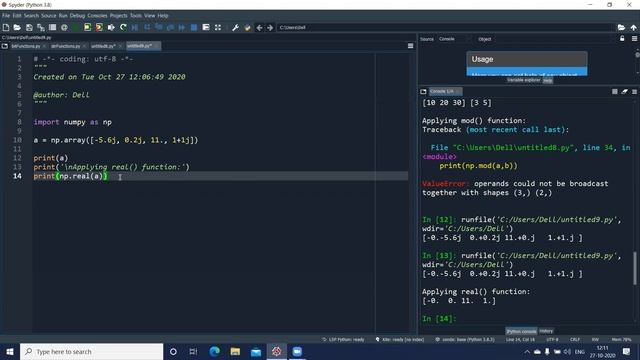
Task: Open the Search menu
Action: (31, 16)
